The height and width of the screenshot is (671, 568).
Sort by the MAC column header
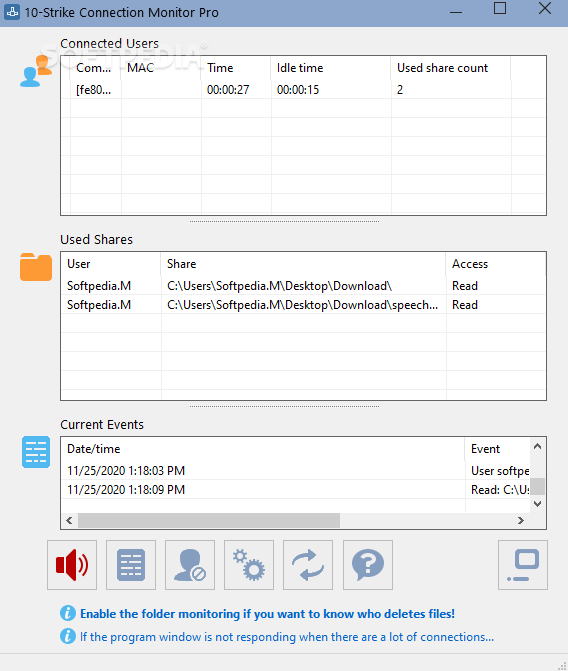coord(161,68)
